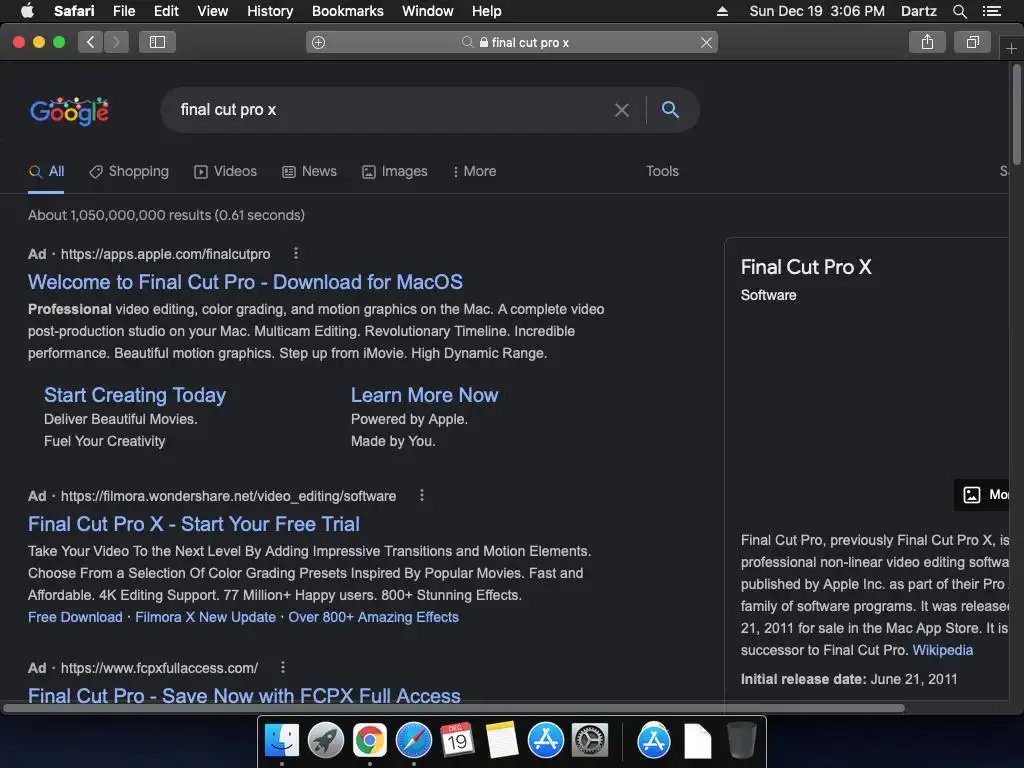This screenshot has width=1024, height=768.
Task: Open the View menu
Action: pyautogui.click(x=212, y=11)
